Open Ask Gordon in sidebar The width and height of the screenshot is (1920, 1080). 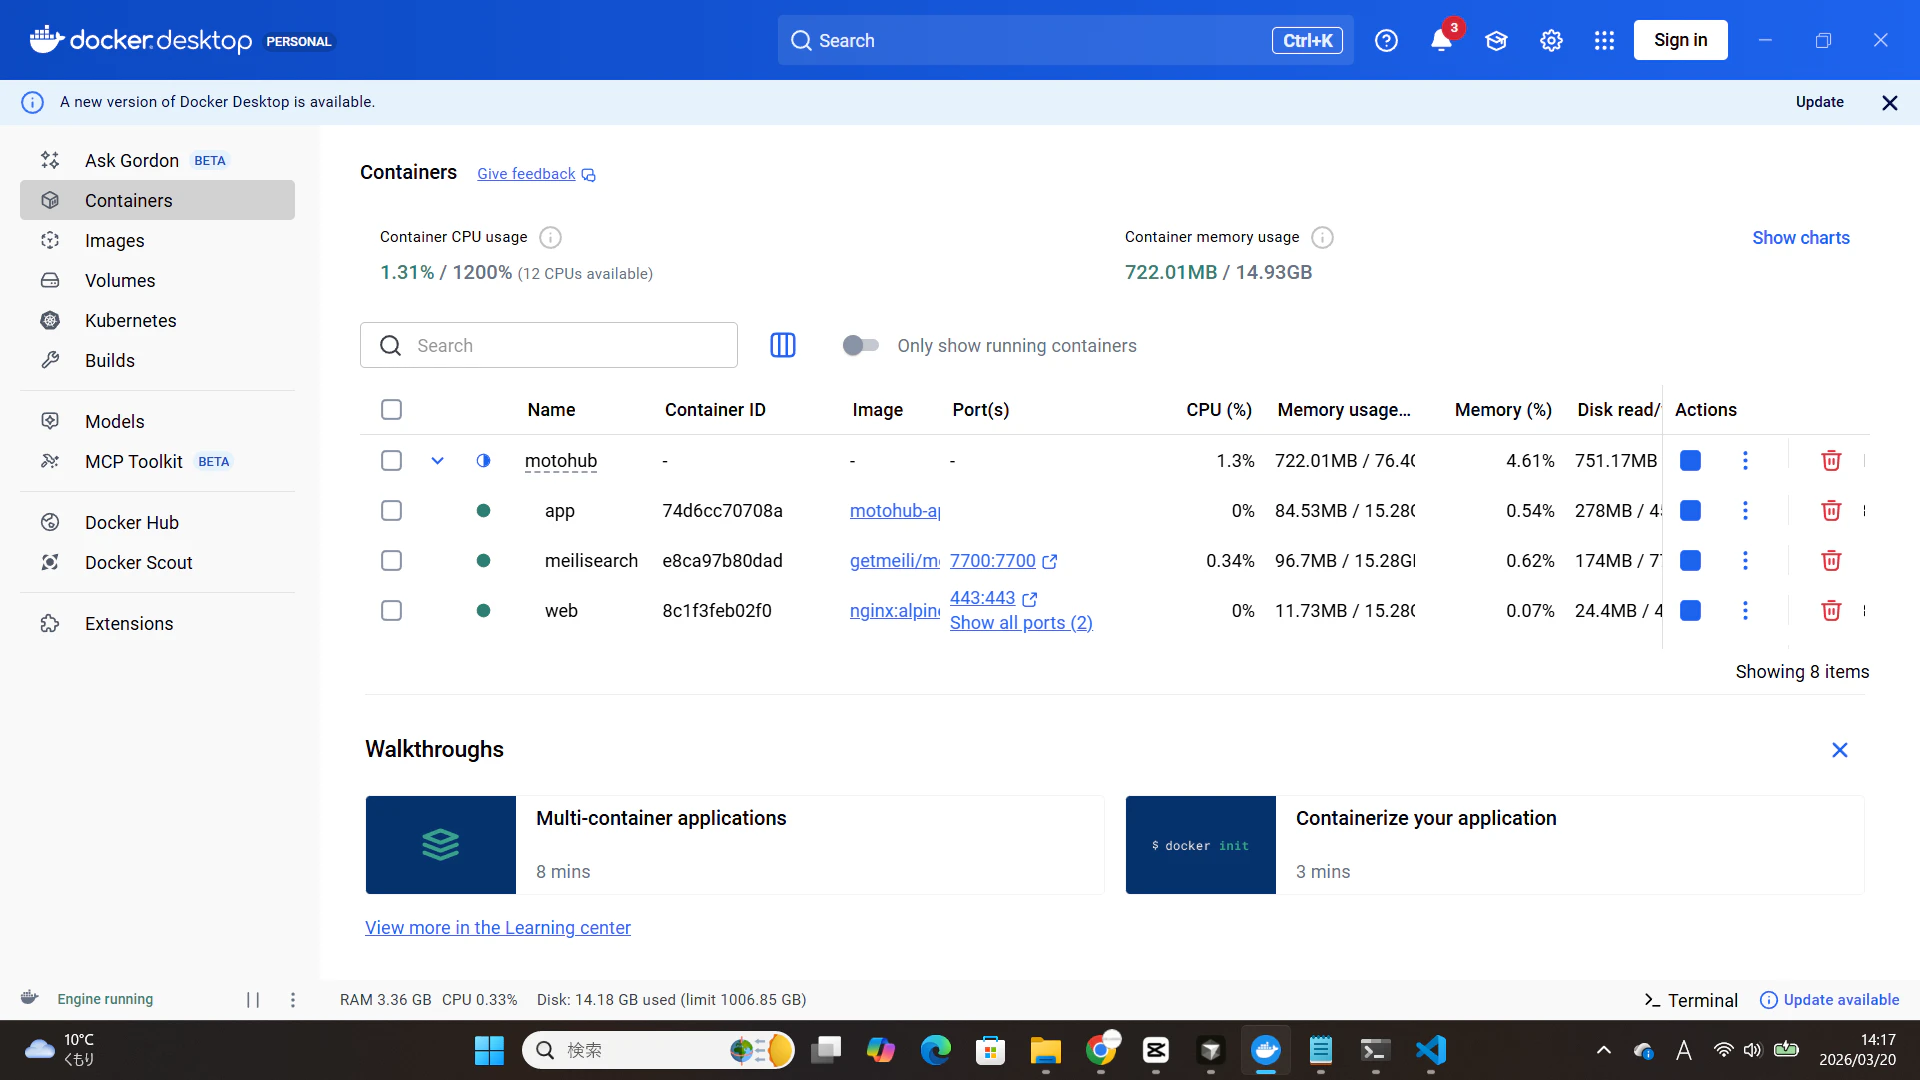click(157, 160)
